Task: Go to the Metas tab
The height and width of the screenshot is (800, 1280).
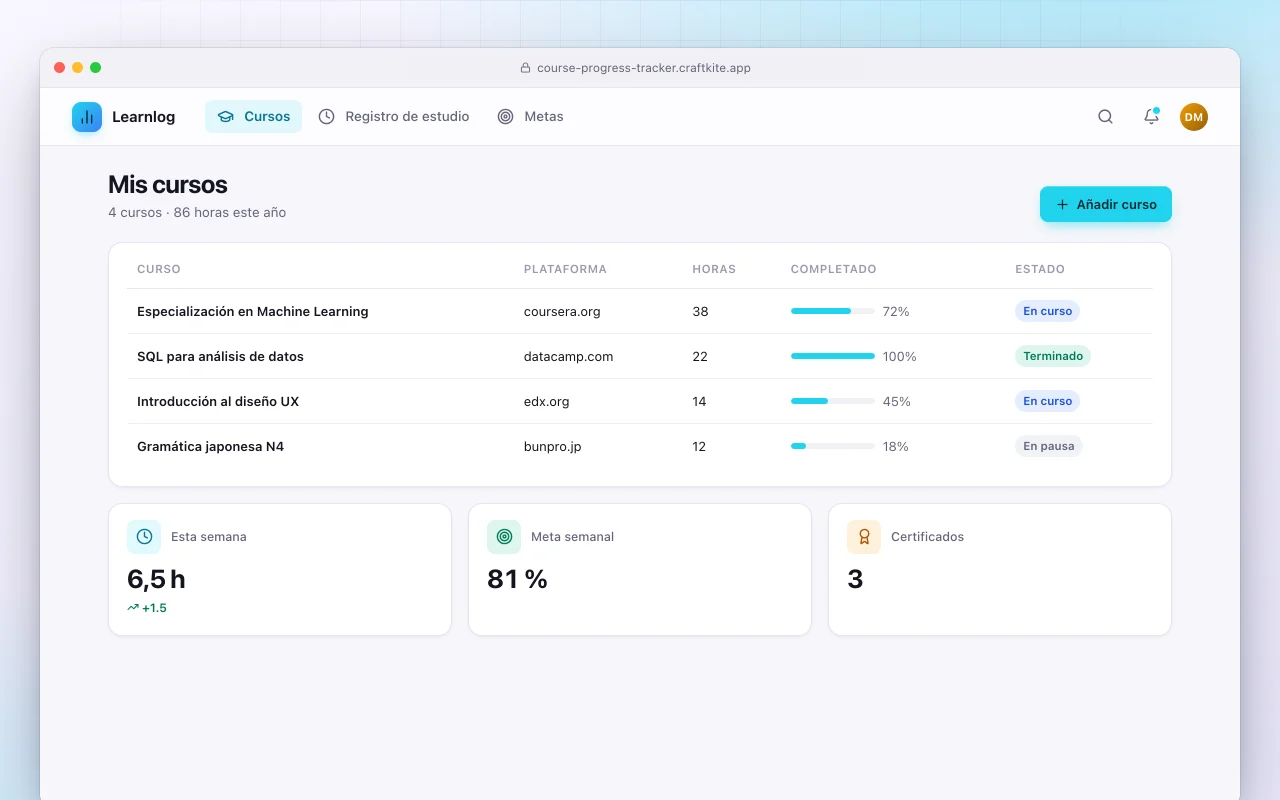Action: click(x=531, y=117)
